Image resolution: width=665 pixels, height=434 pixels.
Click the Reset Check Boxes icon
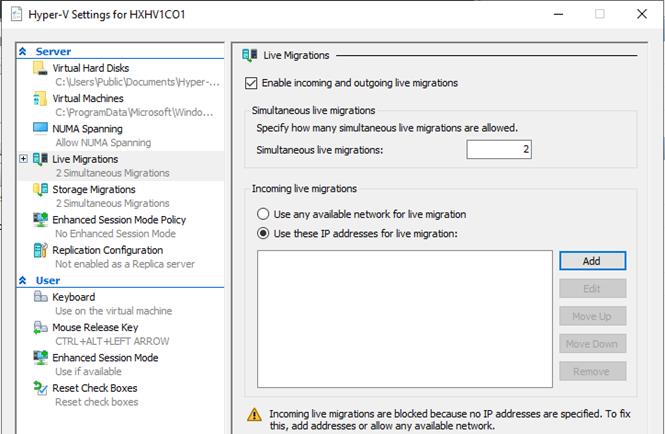(40, 388)
